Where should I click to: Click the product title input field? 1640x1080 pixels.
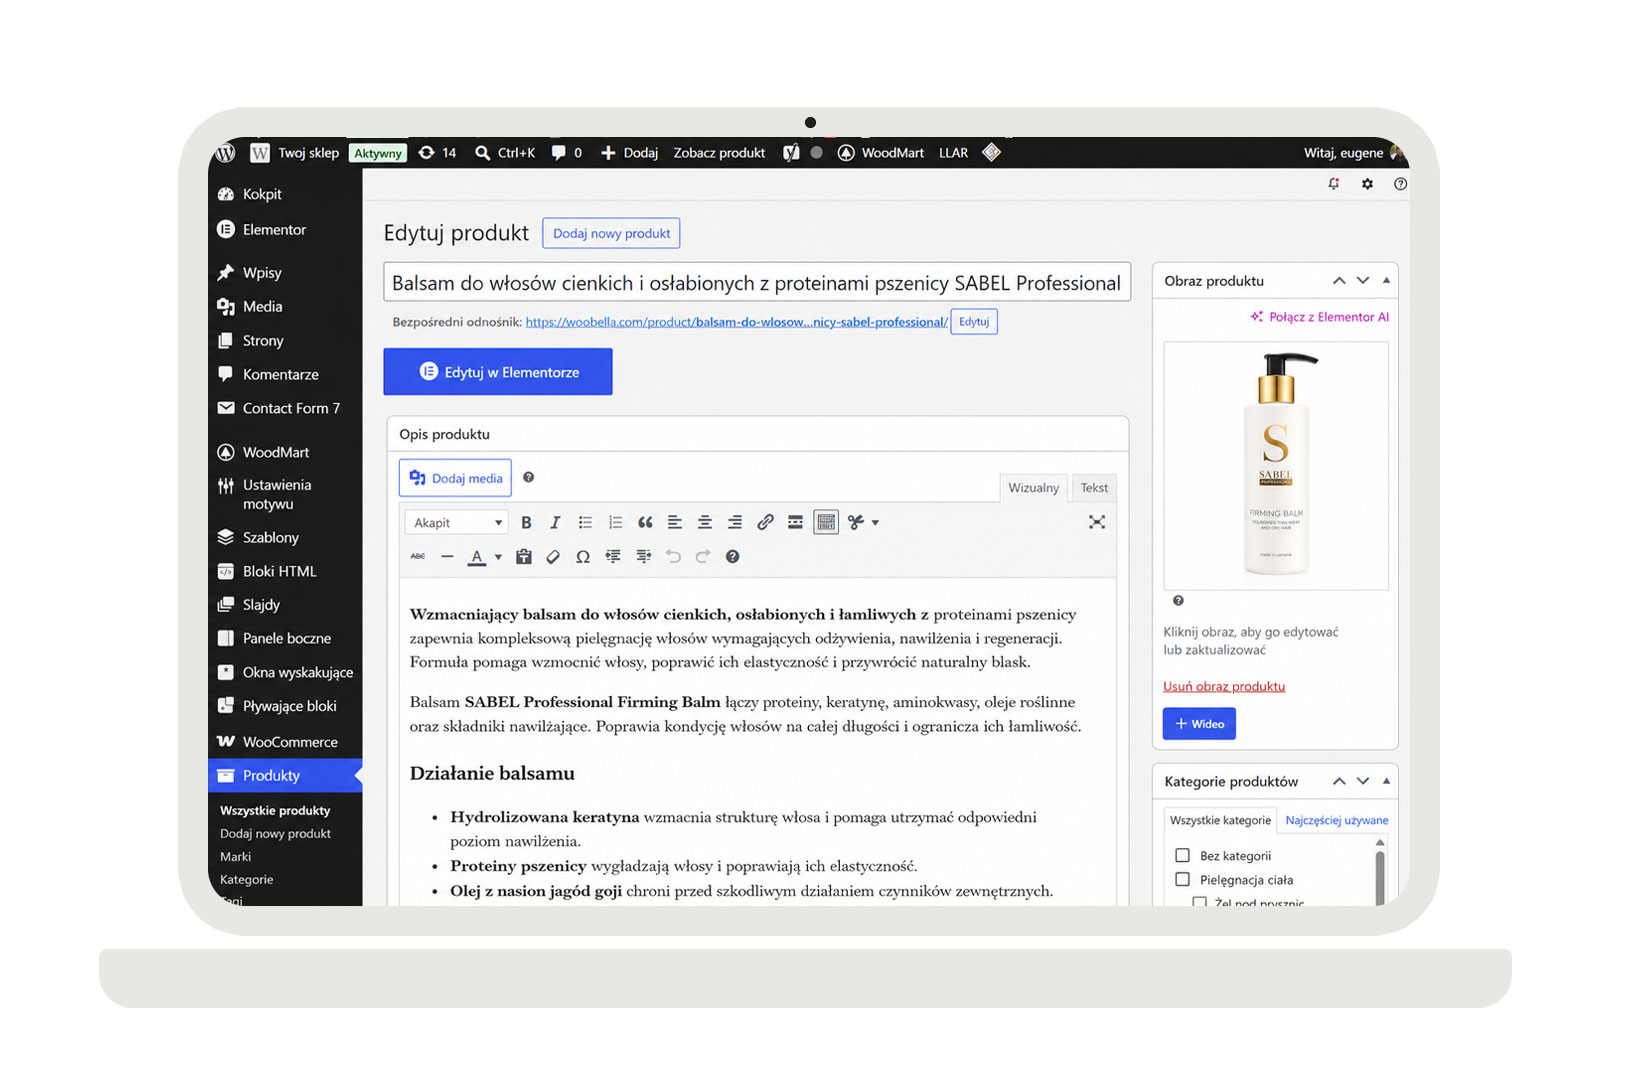(757, 283)
